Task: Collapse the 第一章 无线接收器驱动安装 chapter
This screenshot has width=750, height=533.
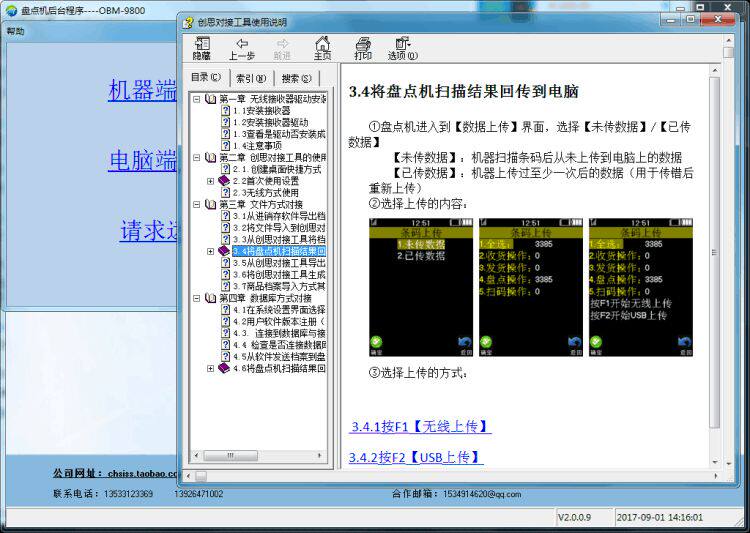Action: (197, 99)
